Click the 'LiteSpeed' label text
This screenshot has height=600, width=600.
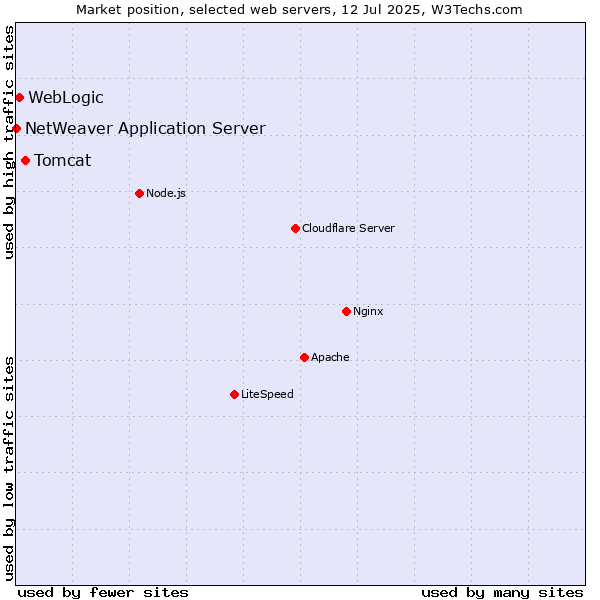tap(267, 395)
